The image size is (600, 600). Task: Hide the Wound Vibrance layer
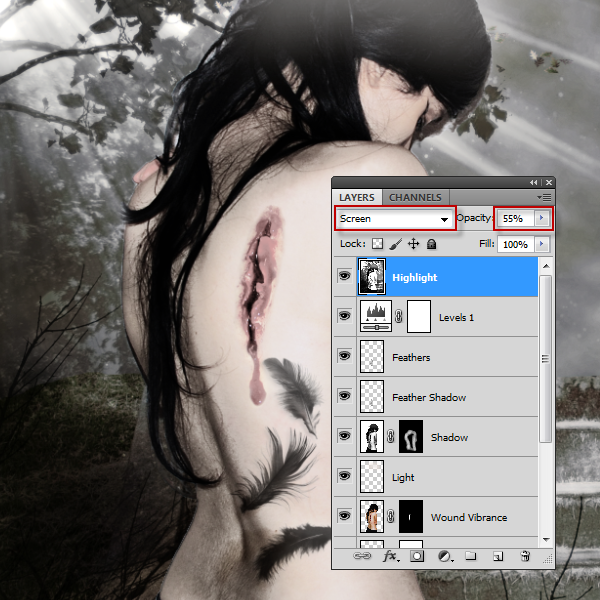coord(344,516)
